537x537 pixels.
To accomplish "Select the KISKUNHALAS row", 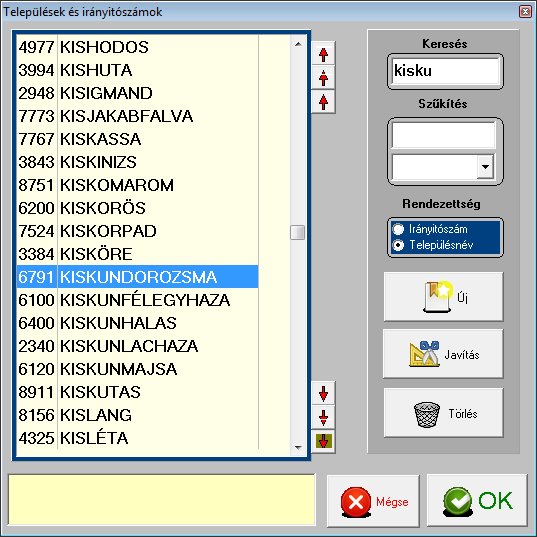I will pos(137,323).
